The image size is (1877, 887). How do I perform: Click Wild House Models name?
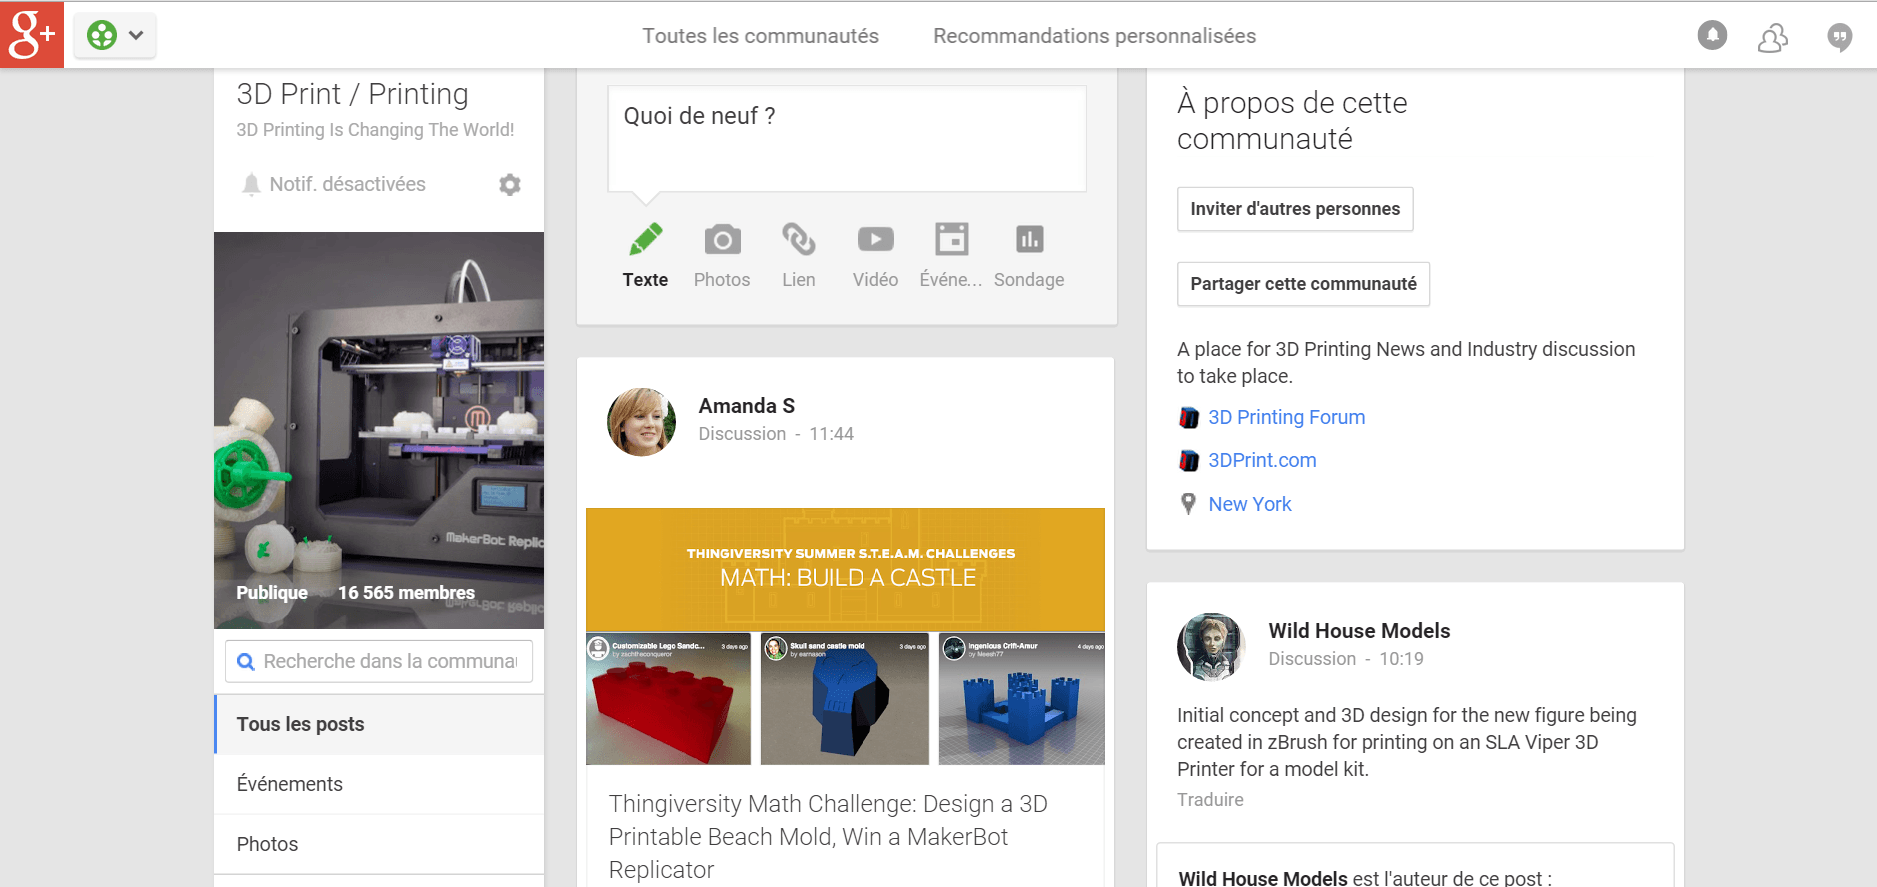coord(1359,631)
